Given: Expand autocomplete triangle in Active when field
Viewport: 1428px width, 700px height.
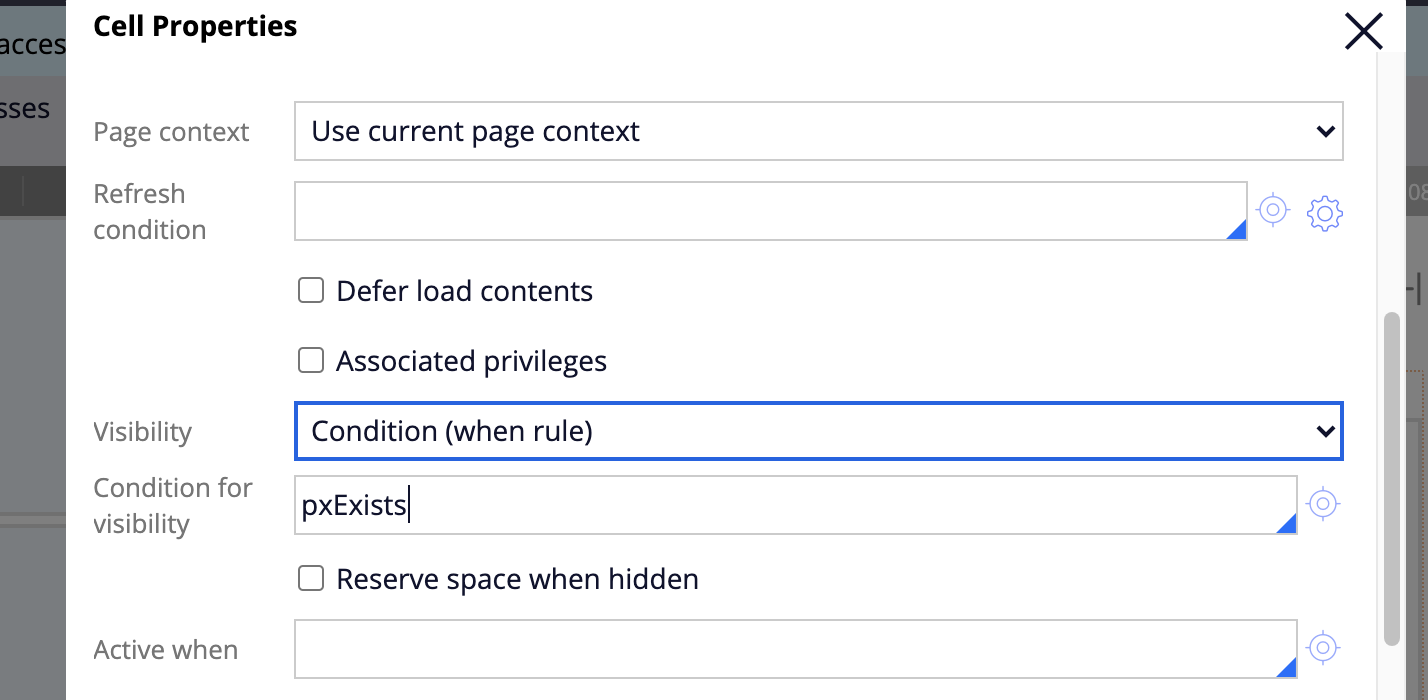Looking at the screenshot, I should tap(1286, 668).
